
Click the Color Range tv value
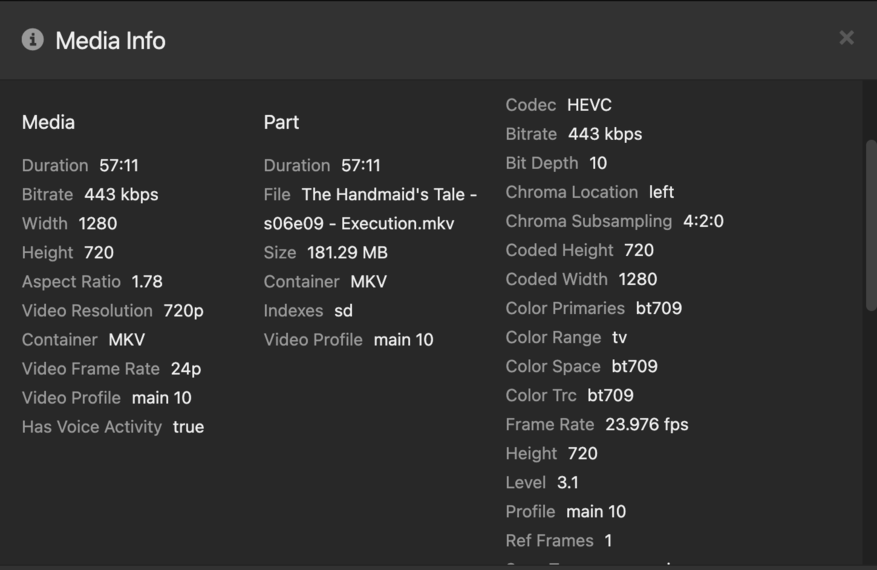click(620, 337)
